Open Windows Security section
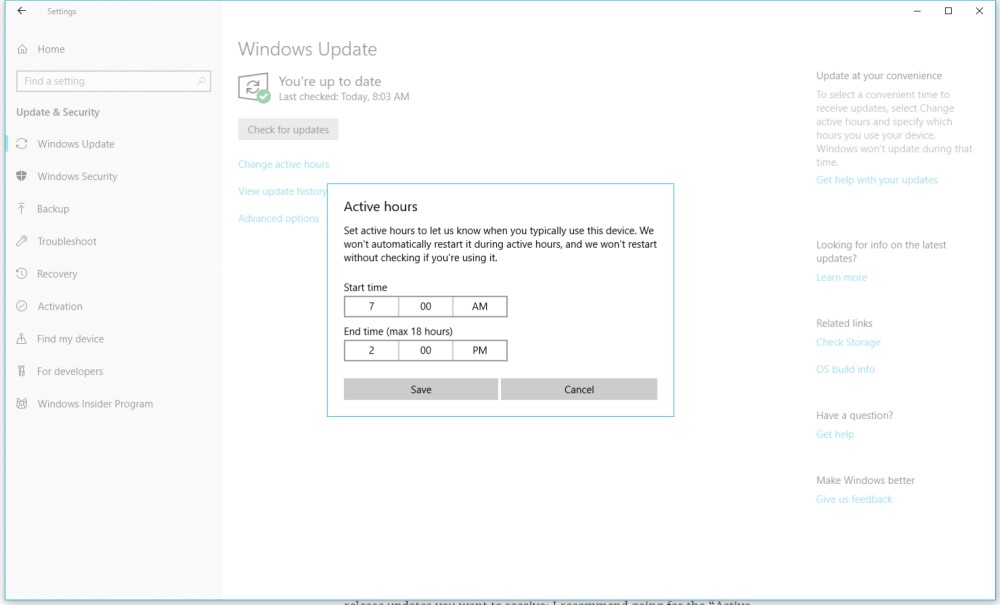 click(77, 177)
